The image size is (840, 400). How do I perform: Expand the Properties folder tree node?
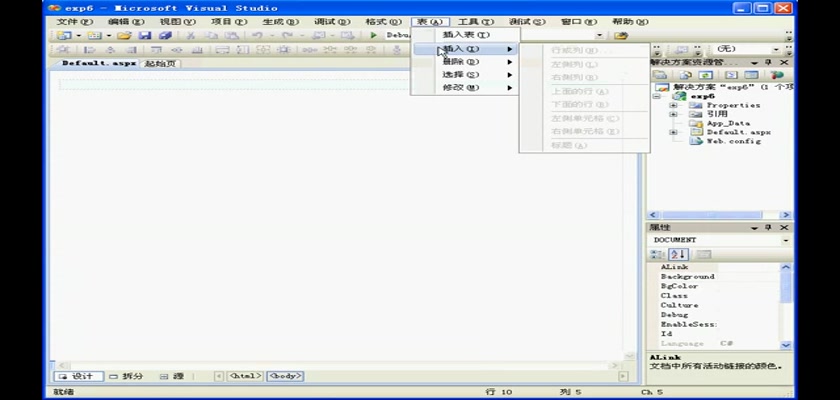(673, 105)
